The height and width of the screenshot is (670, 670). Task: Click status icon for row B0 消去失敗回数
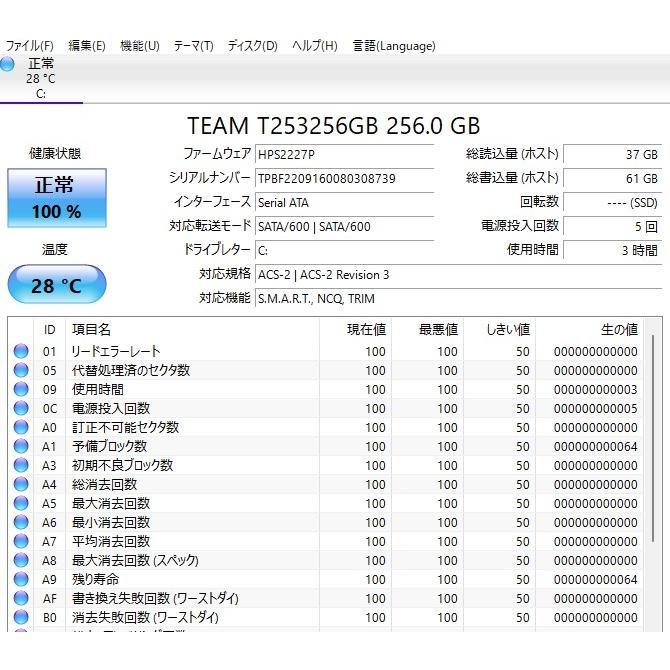(x=21, y=617)
